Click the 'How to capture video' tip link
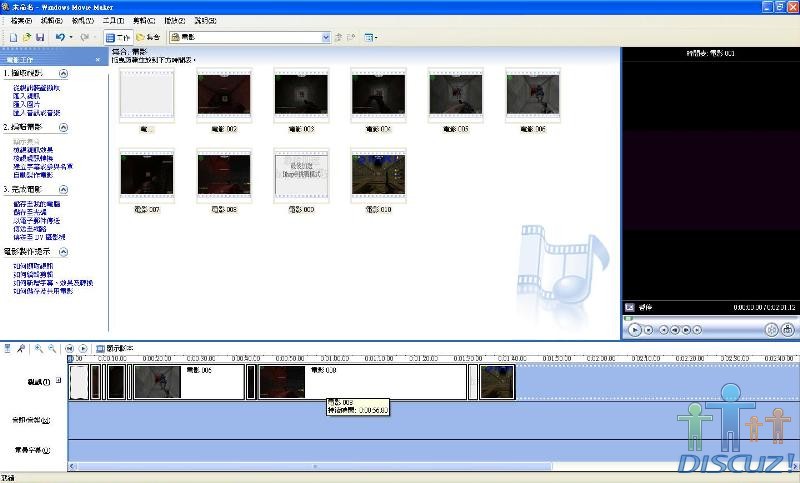Viewport: 800px width, 483px height. coord(33,266)
